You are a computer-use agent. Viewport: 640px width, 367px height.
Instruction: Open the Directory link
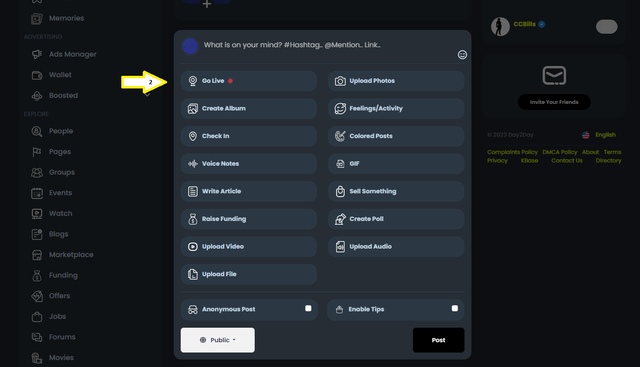pos(608,160)
